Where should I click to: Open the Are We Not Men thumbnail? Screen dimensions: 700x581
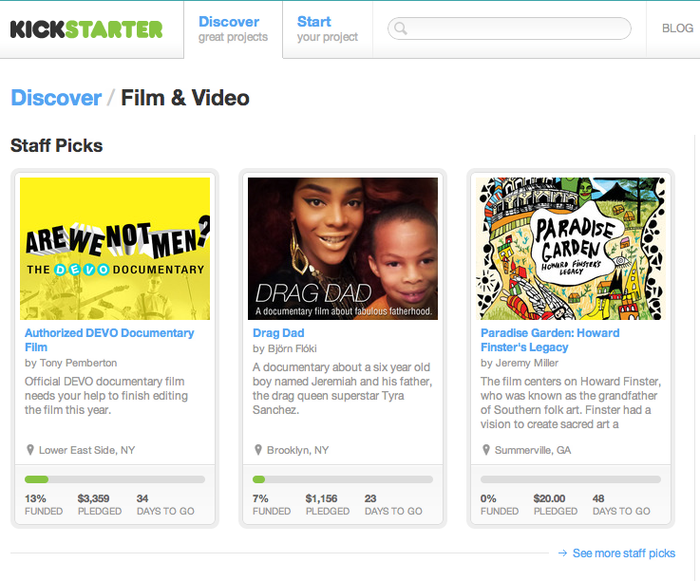115,248
